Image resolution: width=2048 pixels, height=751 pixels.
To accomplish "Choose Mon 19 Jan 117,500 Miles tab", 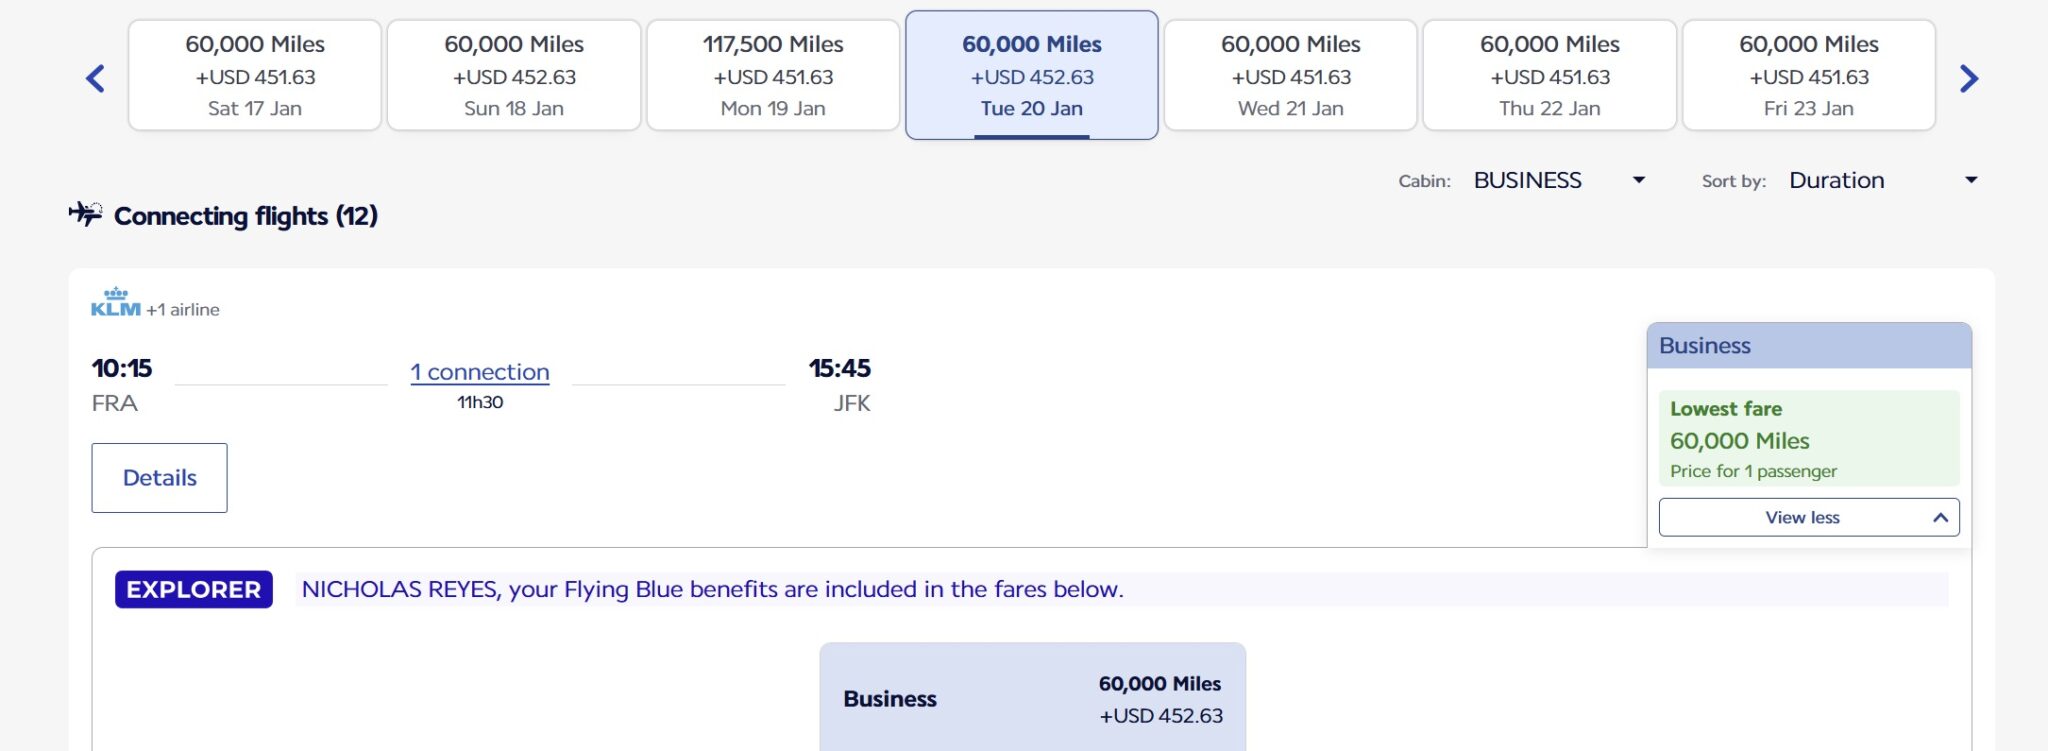I will pos(773,76).
